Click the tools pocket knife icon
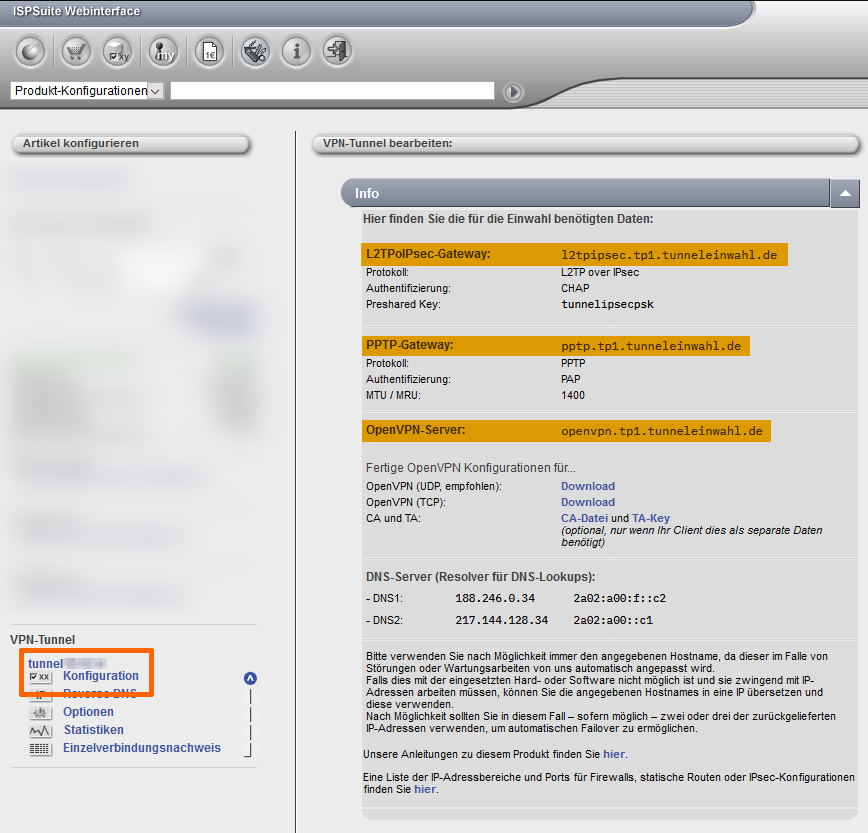 pyautogui.click(x=253, y=51)
